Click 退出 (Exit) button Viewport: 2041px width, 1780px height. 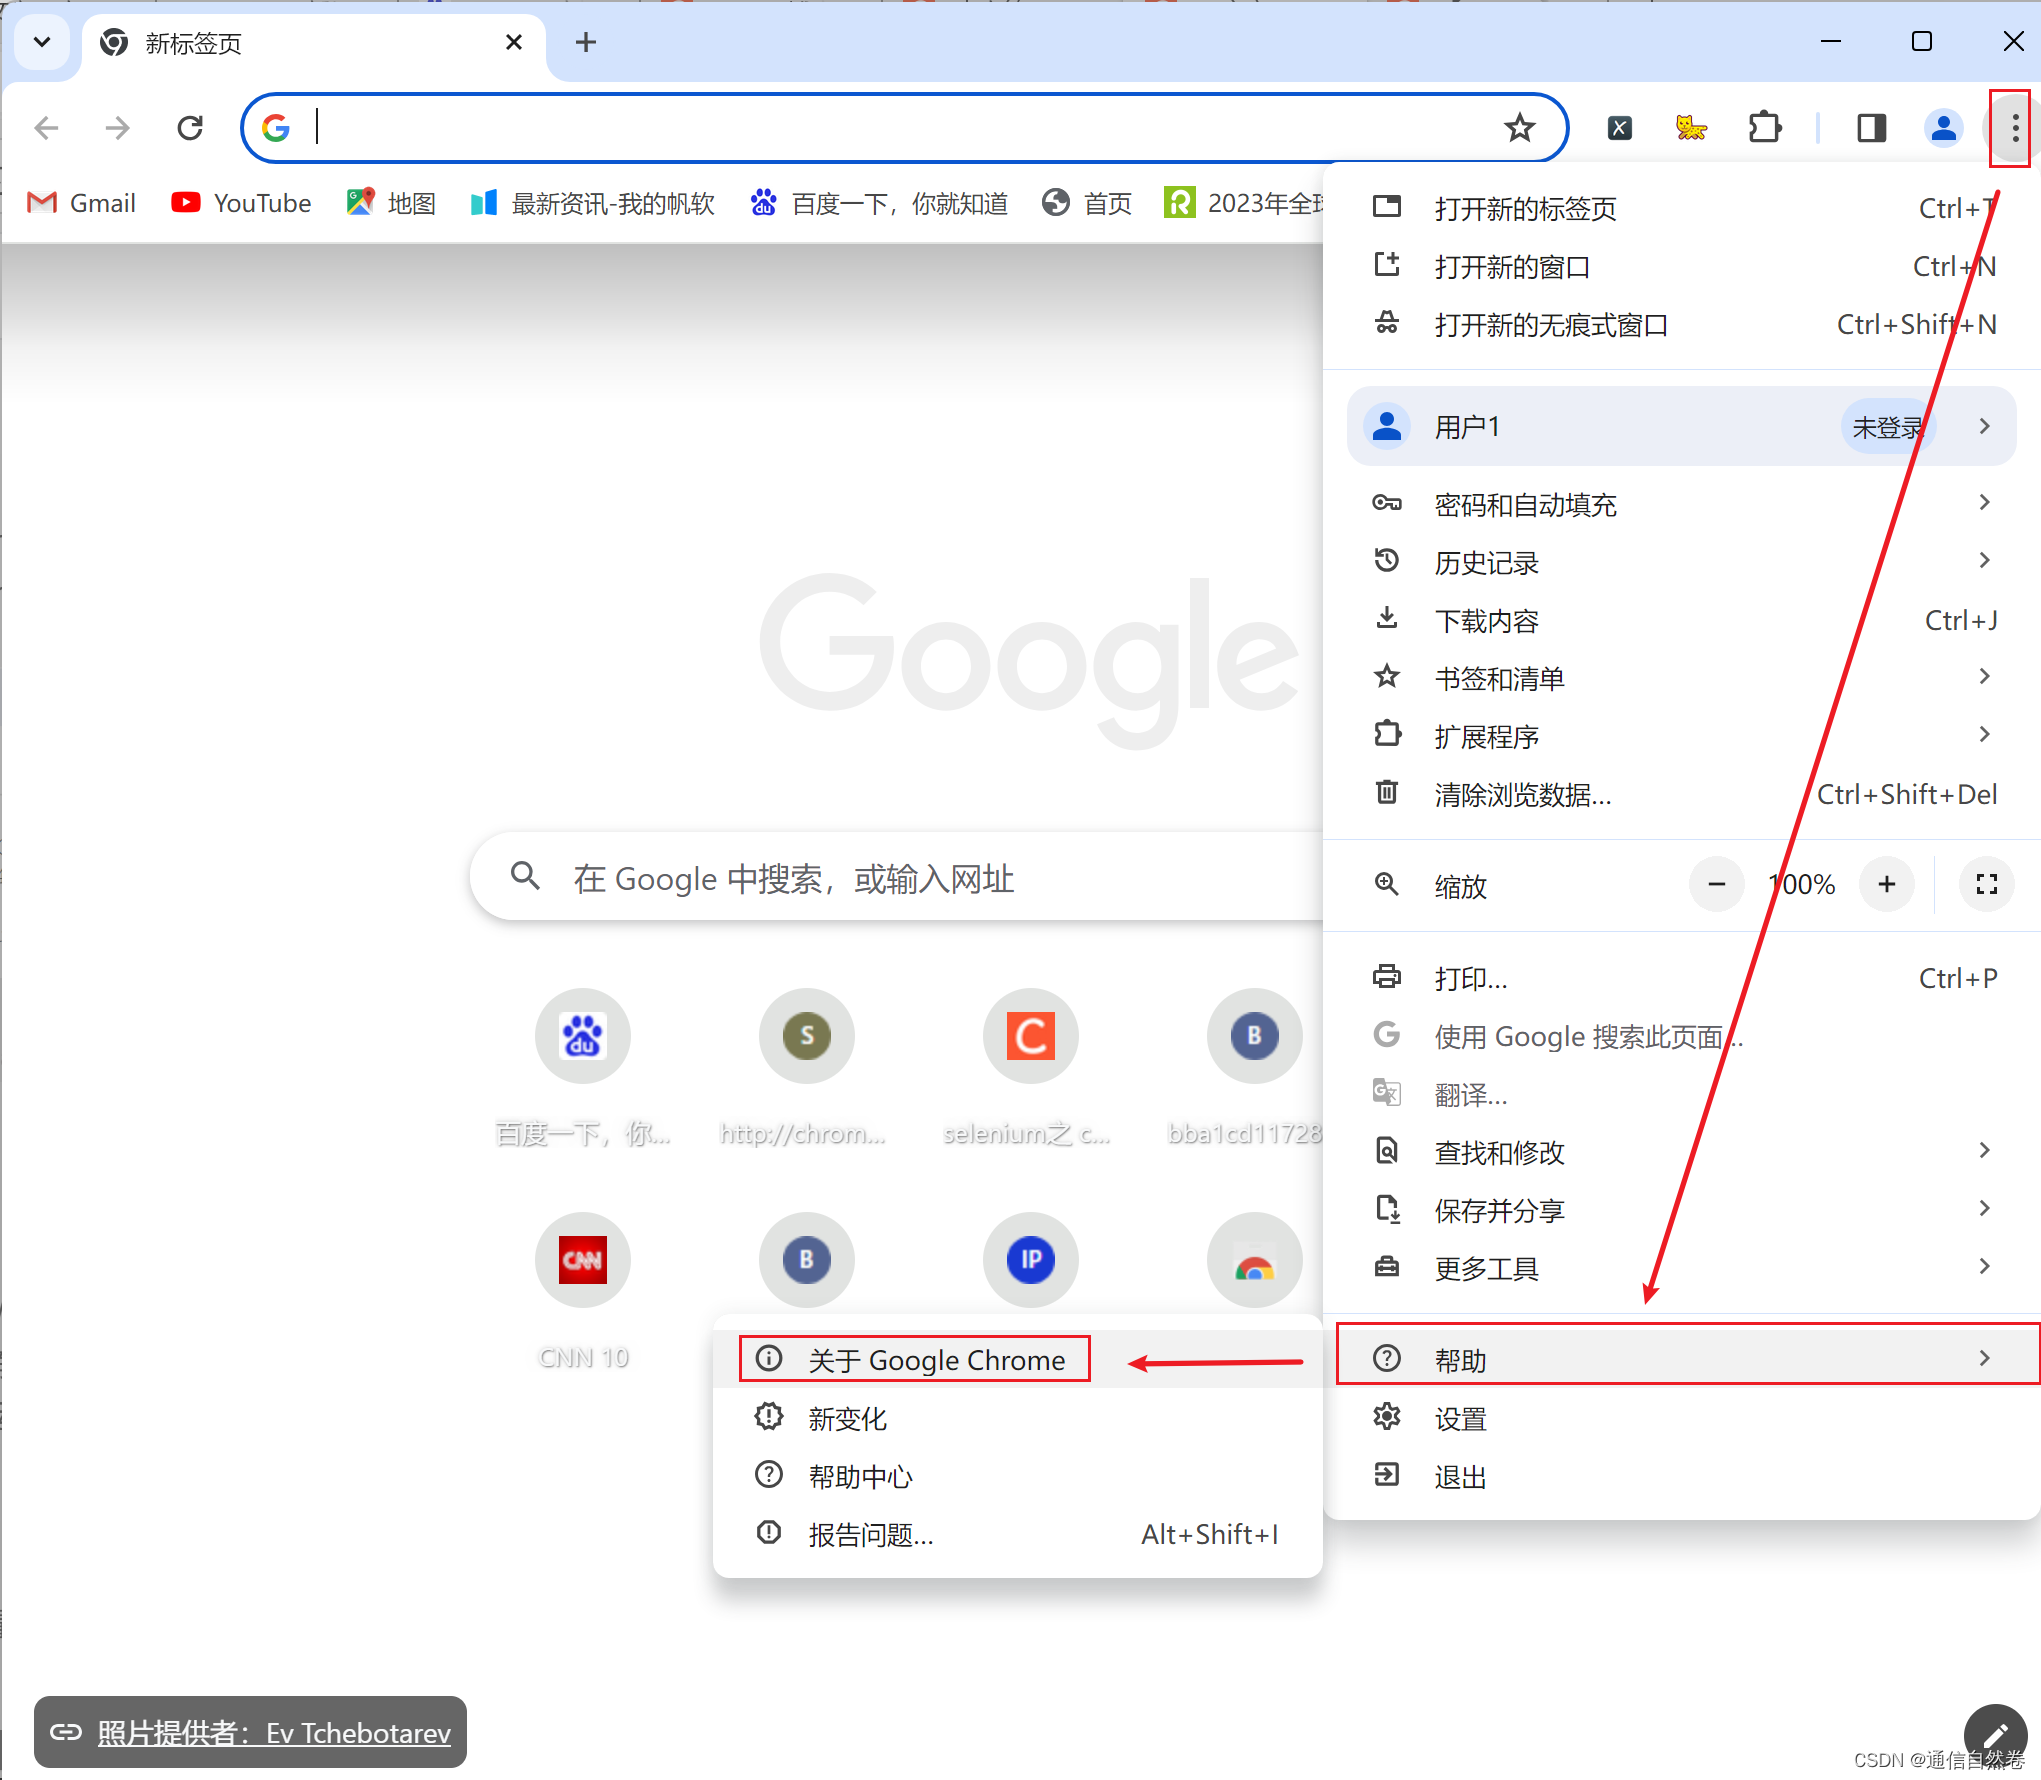tap(1458, 1476)
